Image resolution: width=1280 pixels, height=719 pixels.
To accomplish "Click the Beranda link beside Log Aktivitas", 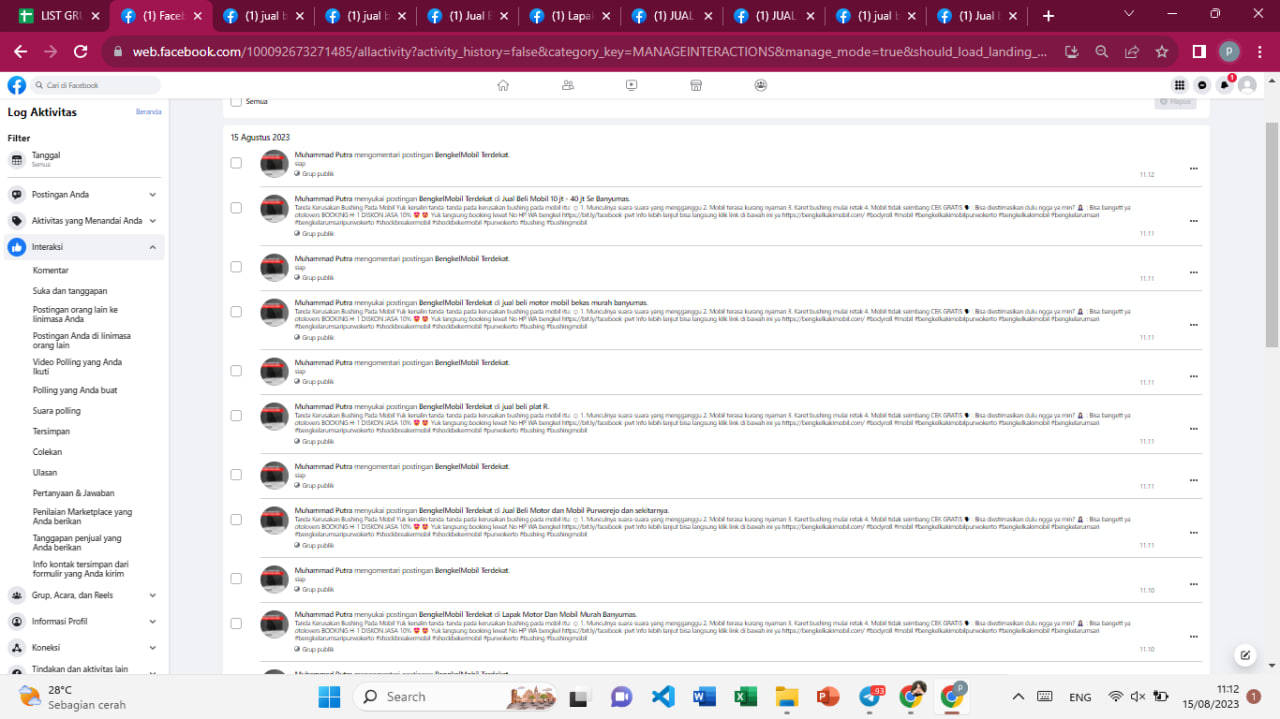I will [x=148, y=112].
